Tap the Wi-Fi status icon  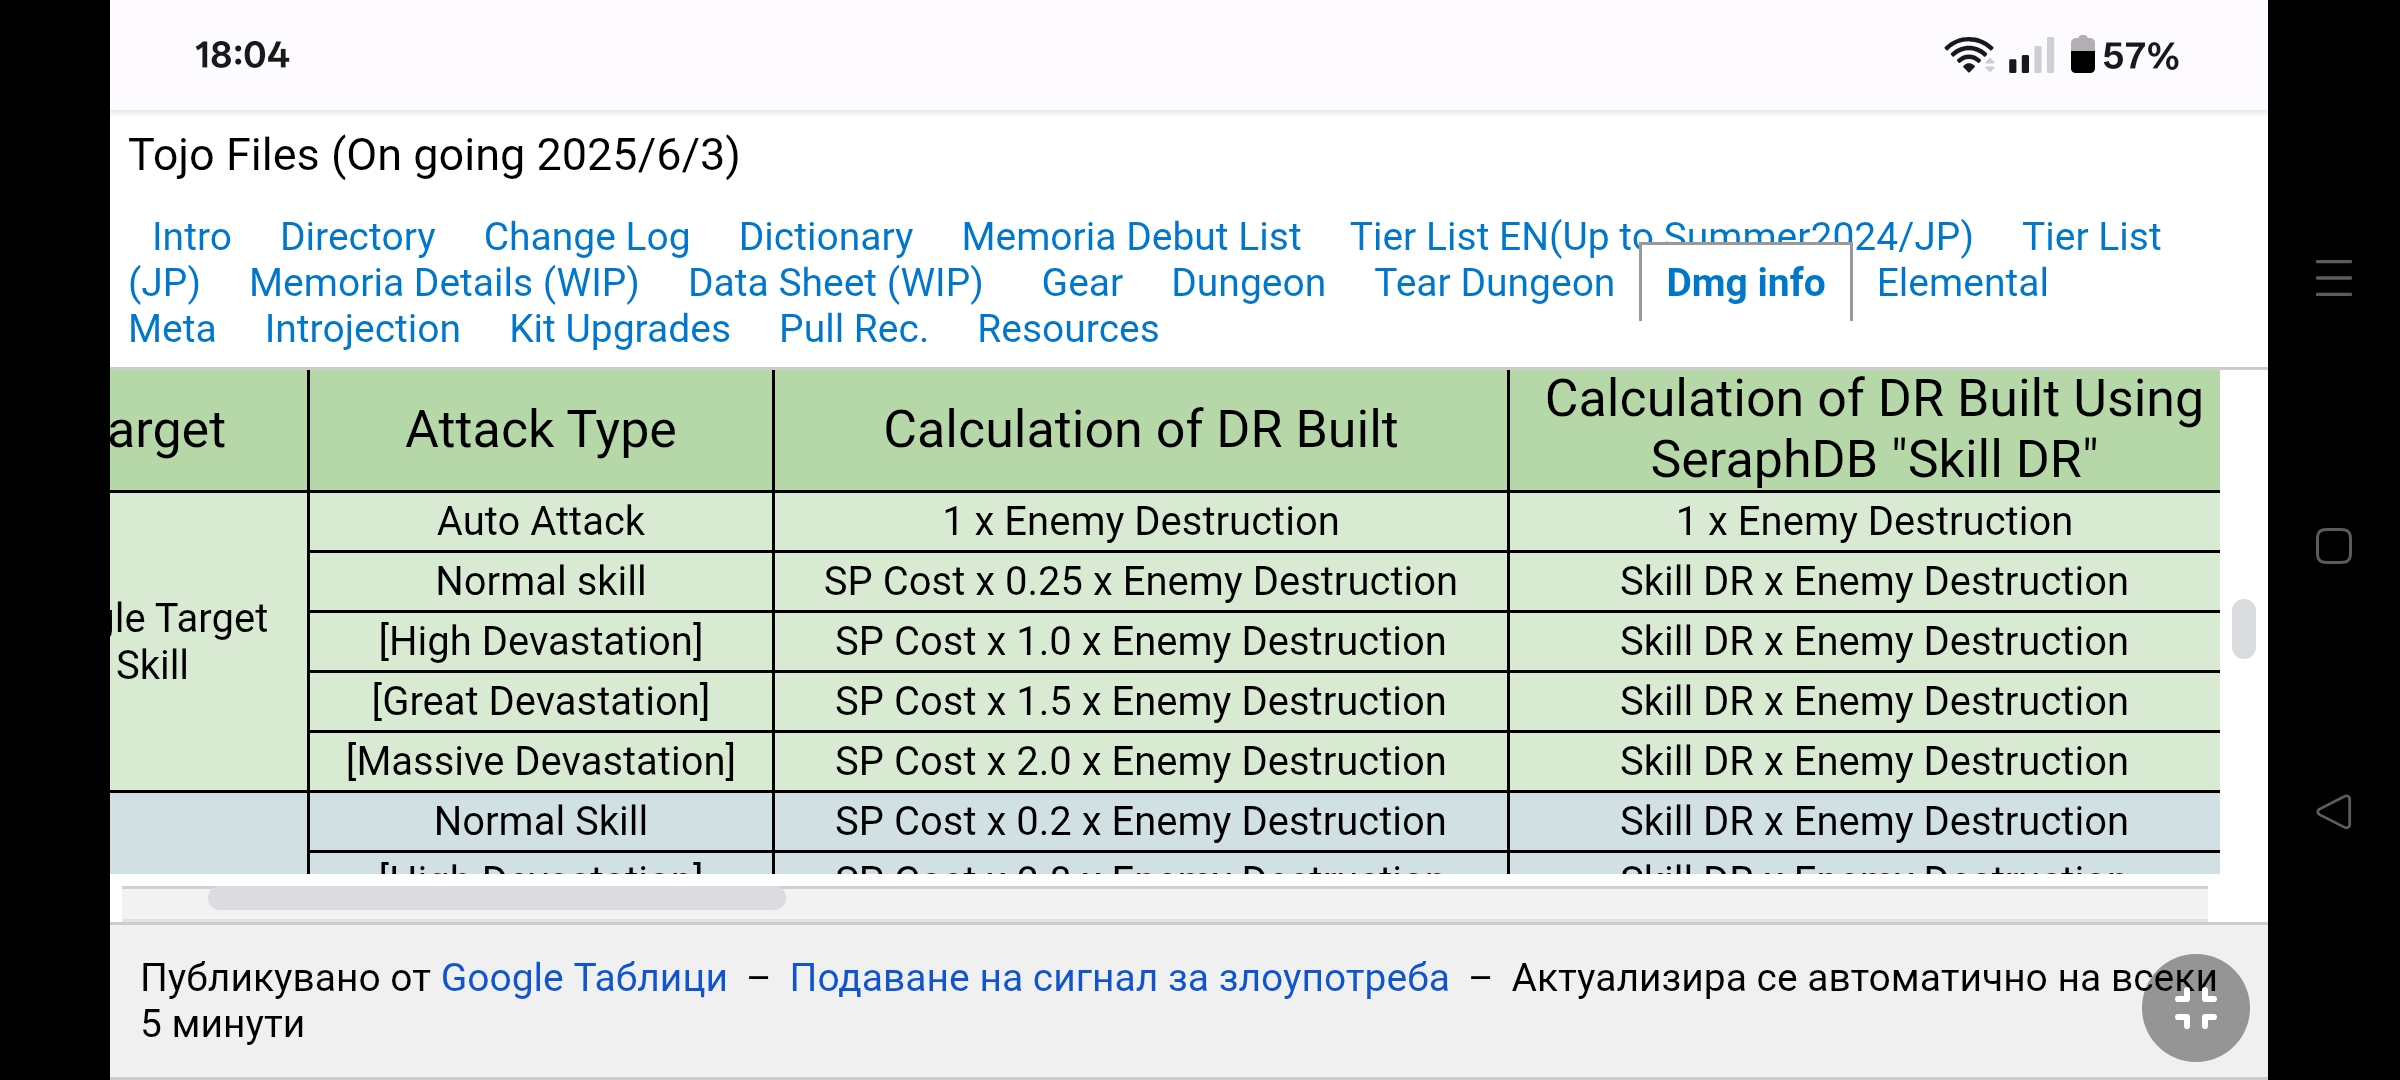pyautogui.click(x=1968, y=55)
